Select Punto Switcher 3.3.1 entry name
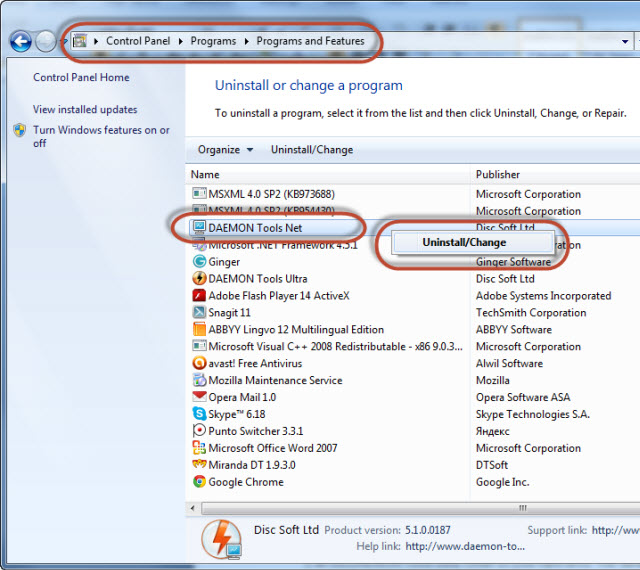640x570 pixels. point(256,431)
